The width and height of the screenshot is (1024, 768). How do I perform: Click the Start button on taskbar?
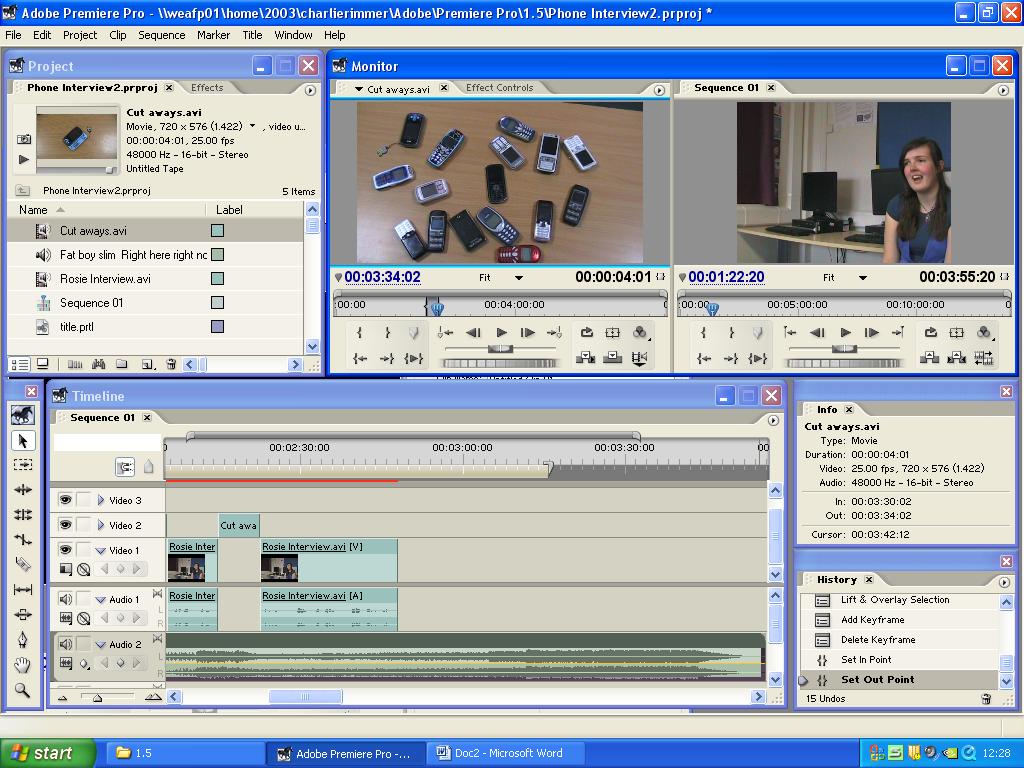[47, 753]
